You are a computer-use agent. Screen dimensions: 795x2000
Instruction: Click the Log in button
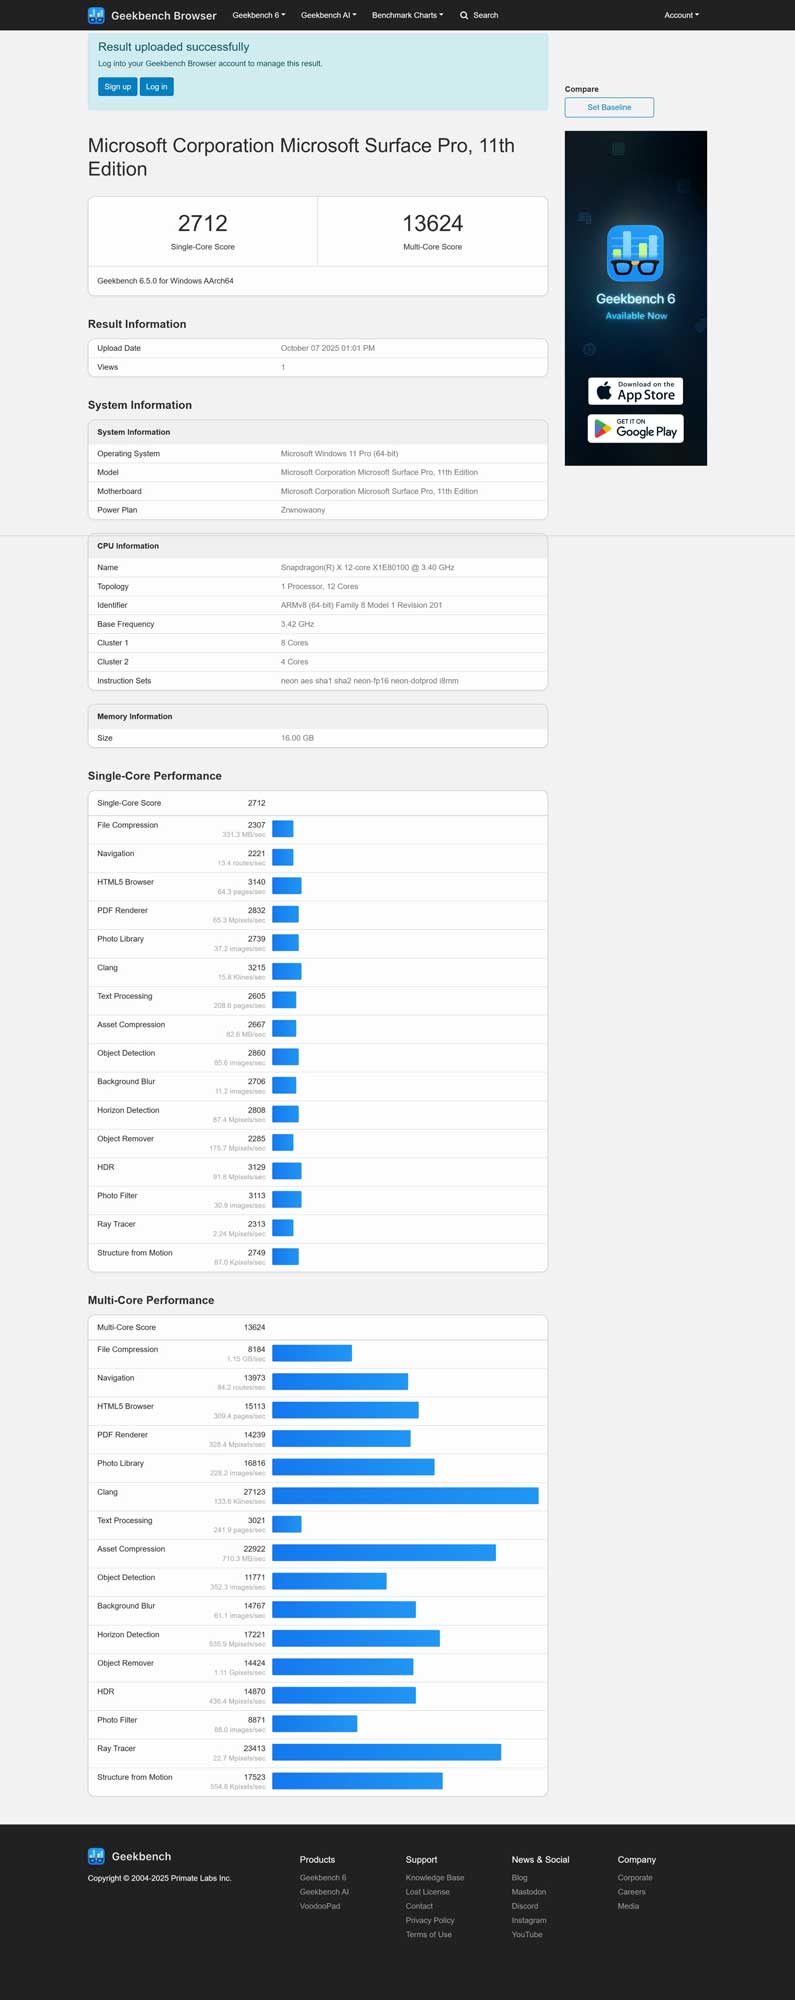pyautogui.click(x=156, y=87)
